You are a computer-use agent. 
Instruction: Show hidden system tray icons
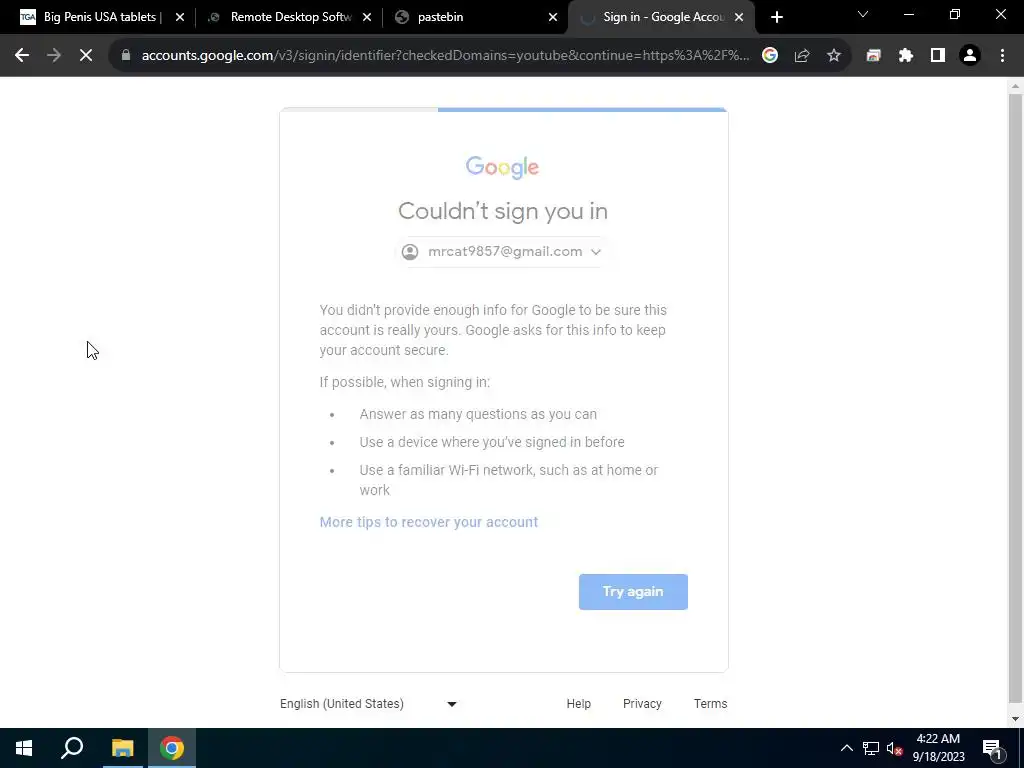click(847, 748)
